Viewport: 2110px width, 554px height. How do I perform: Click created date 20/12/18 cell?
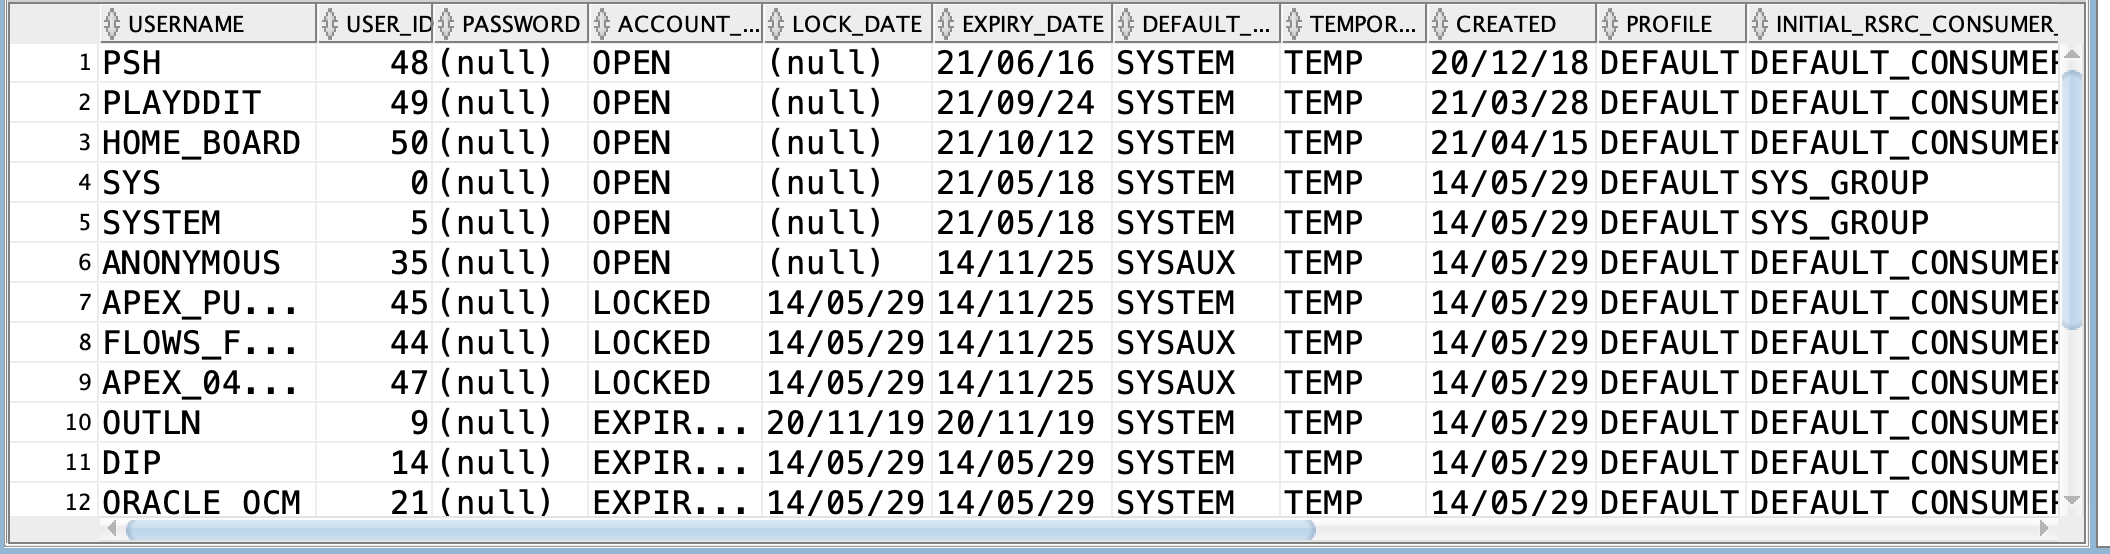[1510, 63]
